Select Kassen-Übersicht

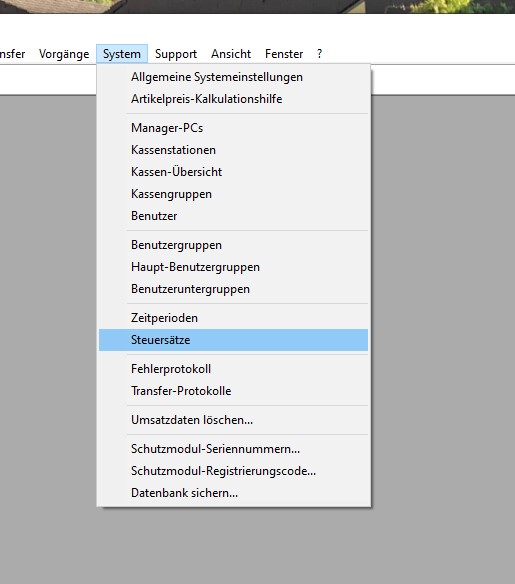(x=233, y=172)
